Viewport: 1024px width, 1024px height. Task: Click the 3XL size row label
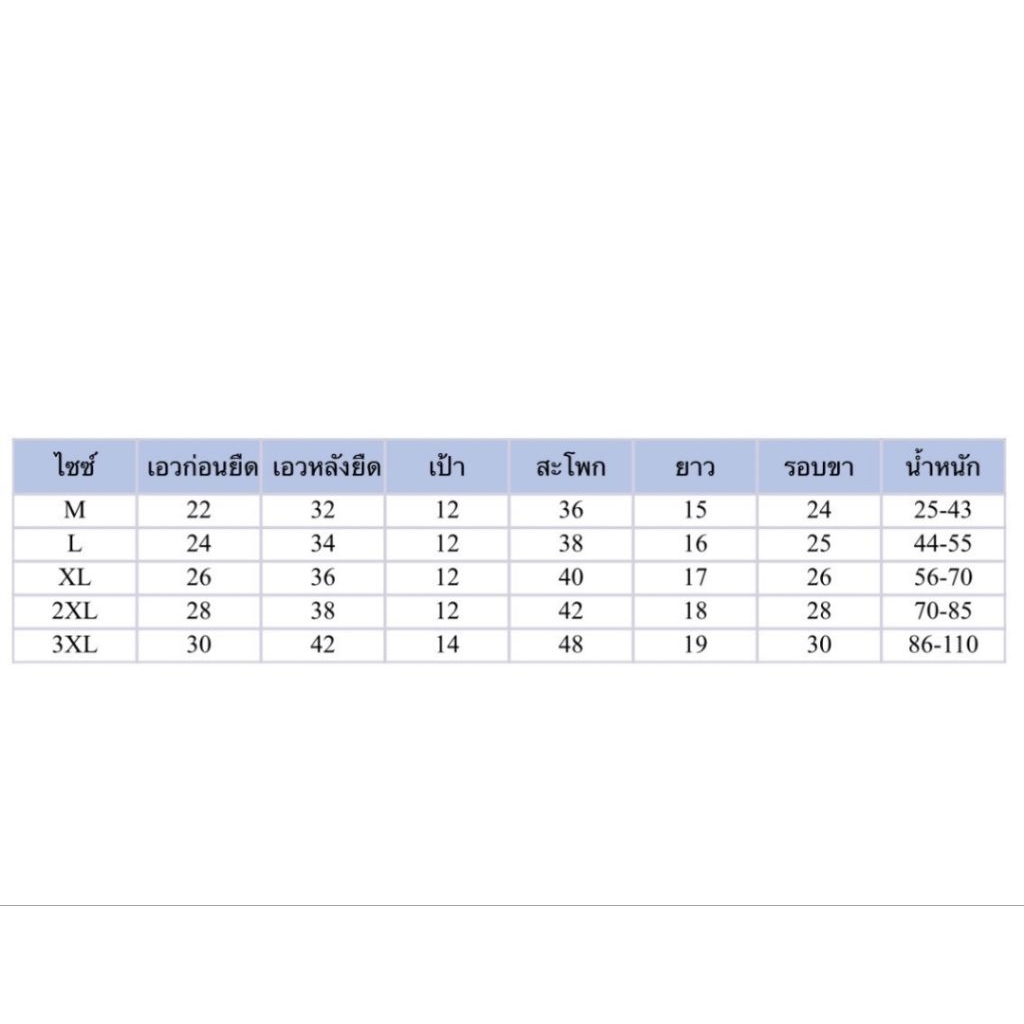pos(75,645)
